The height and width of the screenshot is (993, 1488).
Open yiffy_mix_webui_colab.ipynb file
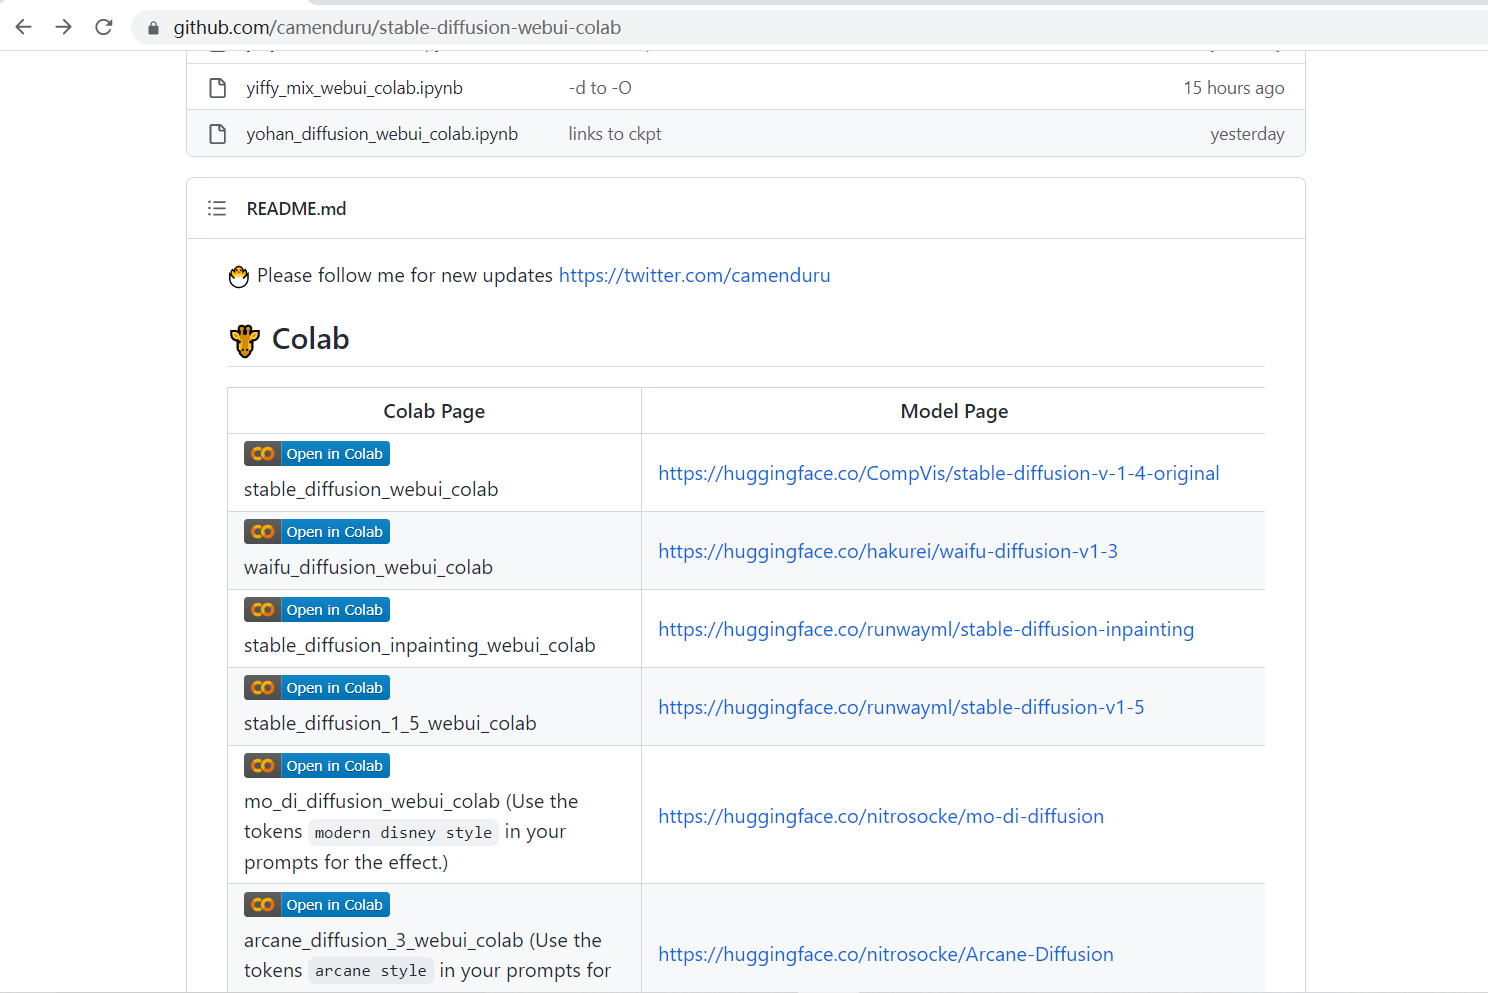tap(354, 88)
